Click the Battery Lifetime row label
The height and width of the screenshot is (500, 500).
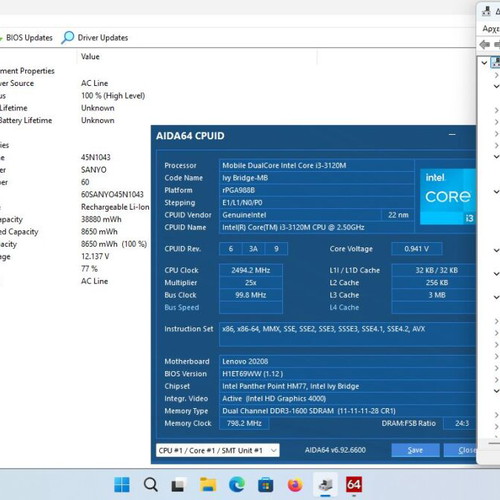click(x=26, y=120)
